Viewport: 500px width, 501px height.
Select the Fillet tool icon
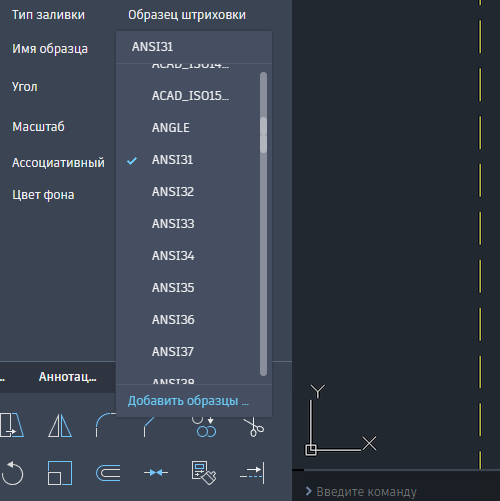[106, 425]
